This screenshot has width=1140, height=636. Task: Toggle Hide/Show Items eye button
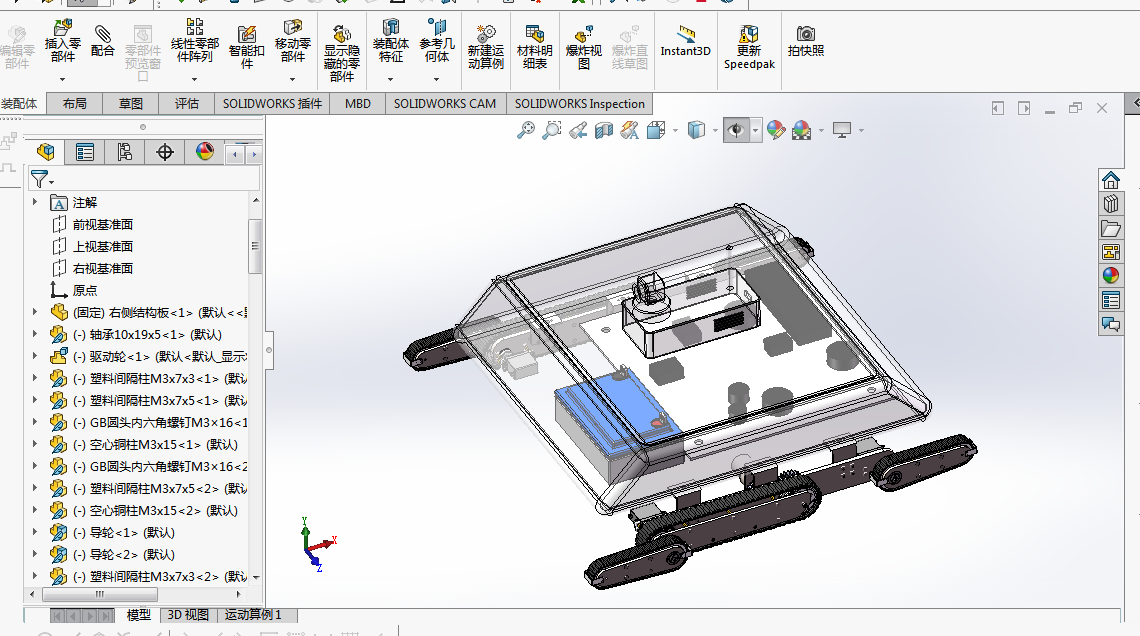(x=736, y=130)
